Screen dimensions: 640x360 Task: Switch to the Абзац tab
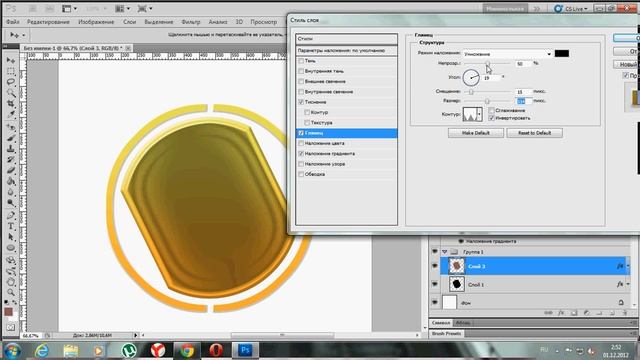click(462, 323)
